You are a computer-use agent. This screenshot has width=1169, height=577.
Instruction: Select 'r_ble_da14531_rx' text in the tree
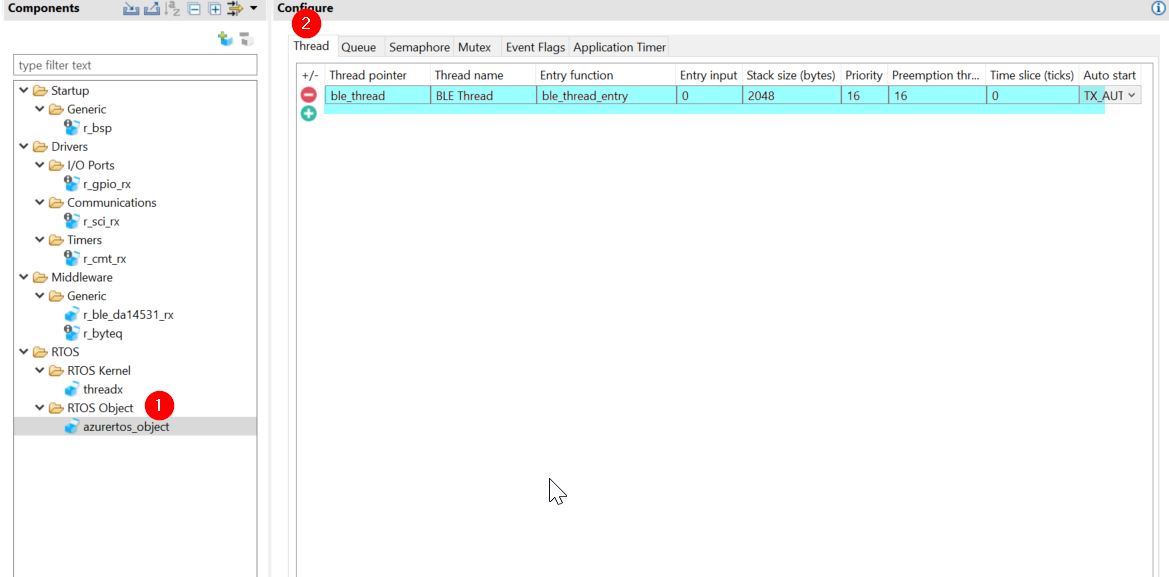pyautogui.click(x=128, y=315)
